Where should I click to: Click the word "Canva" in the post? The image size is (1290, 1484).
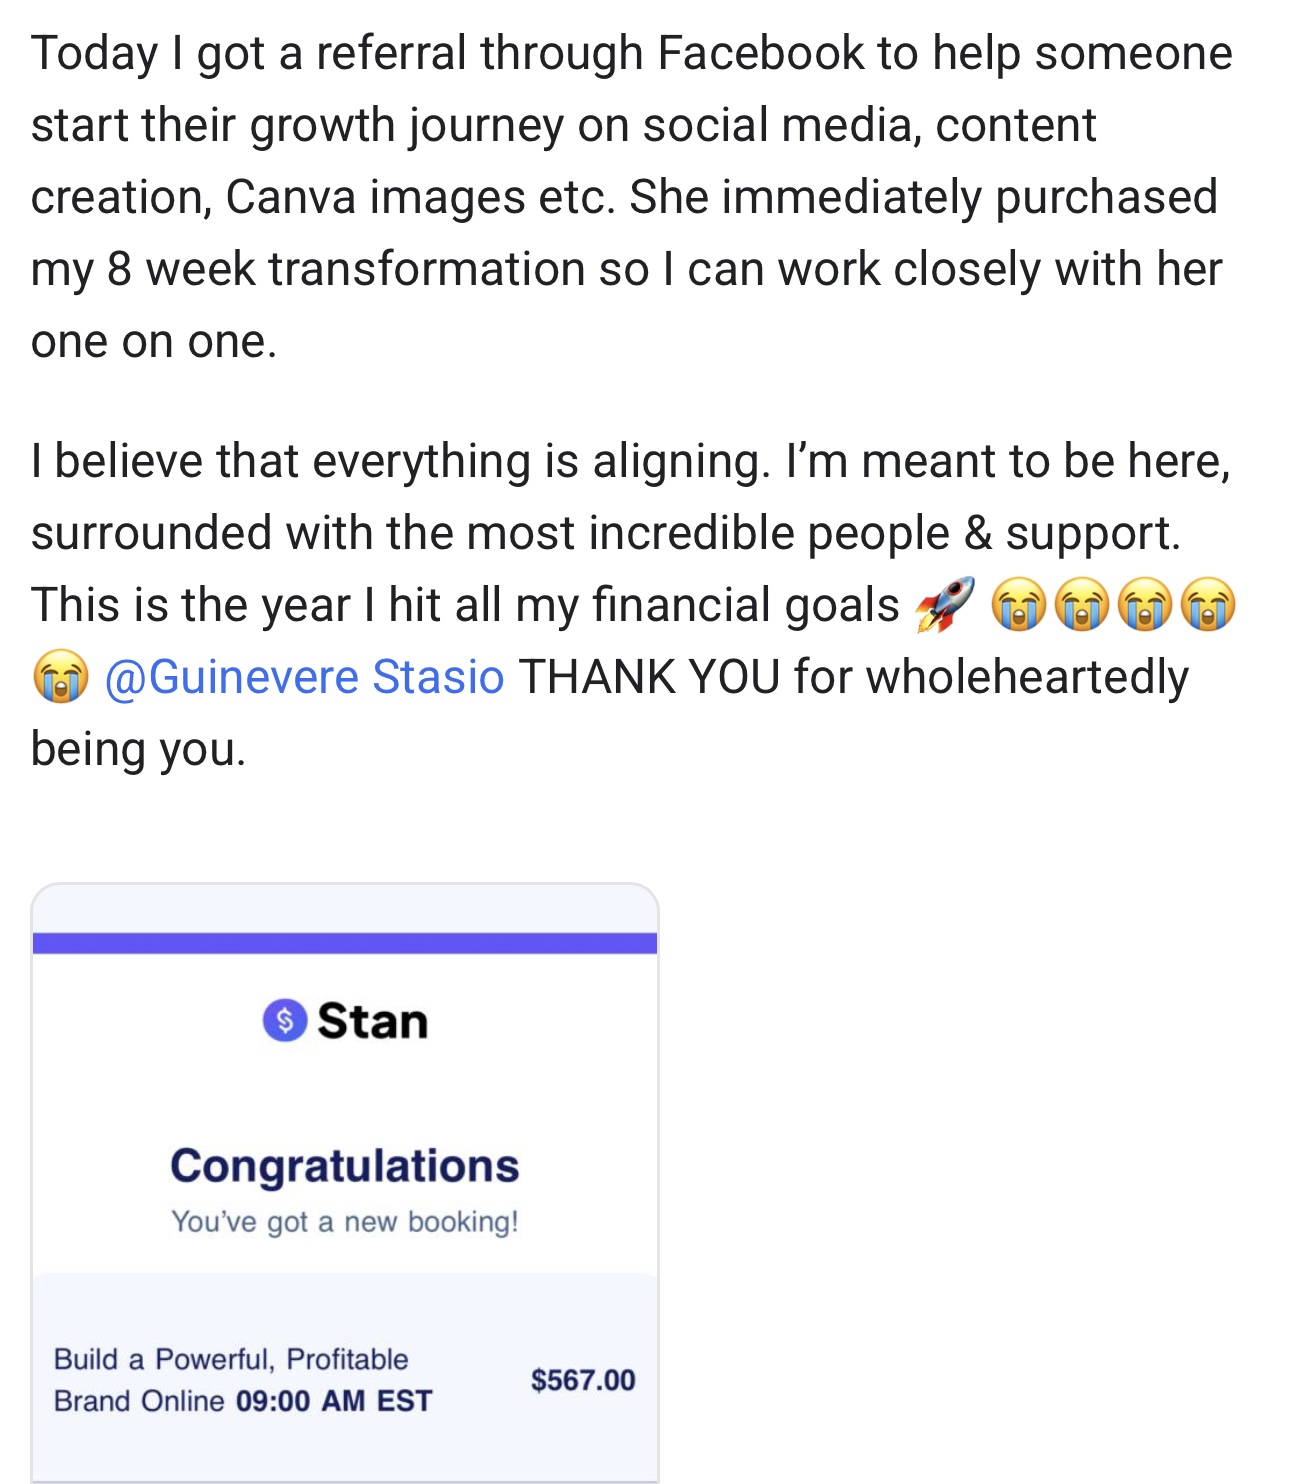tap(290, 197)
